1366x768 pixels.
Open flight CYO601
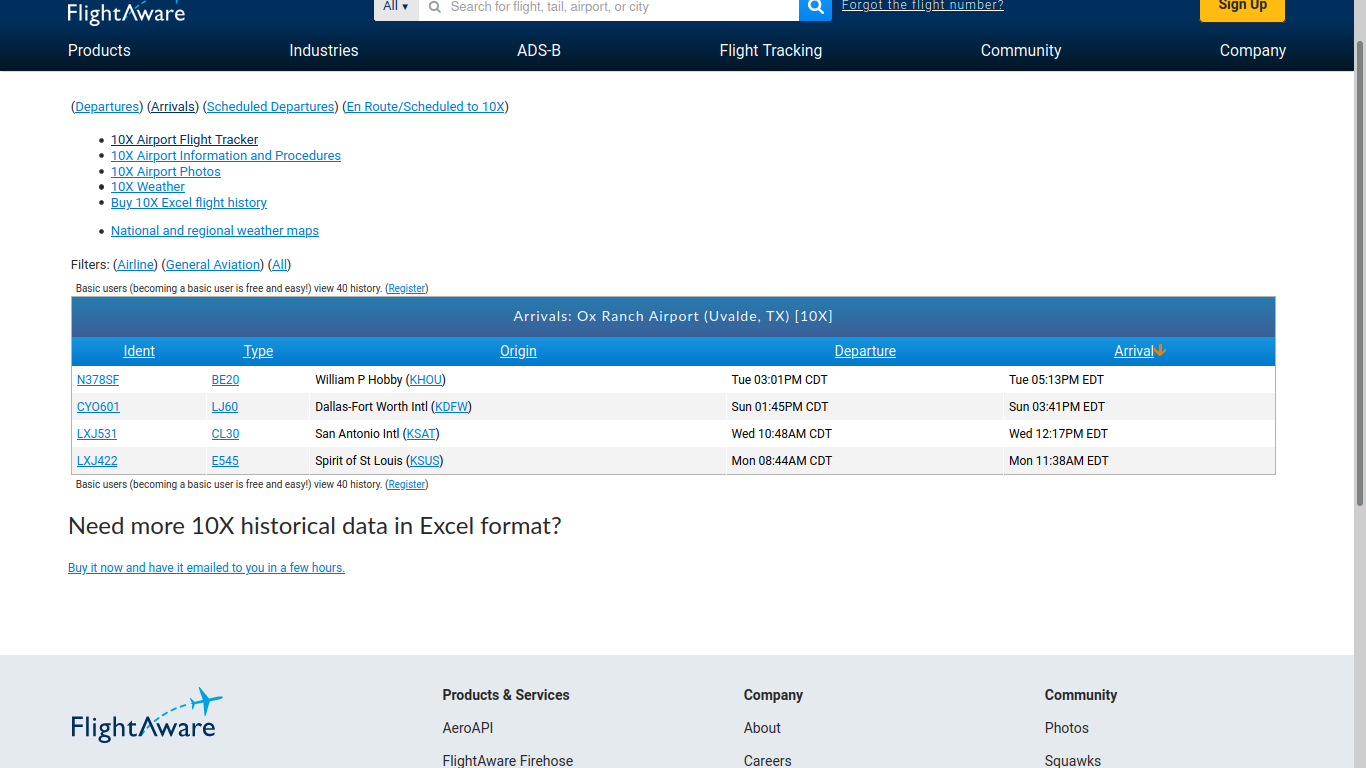(98, 407)
